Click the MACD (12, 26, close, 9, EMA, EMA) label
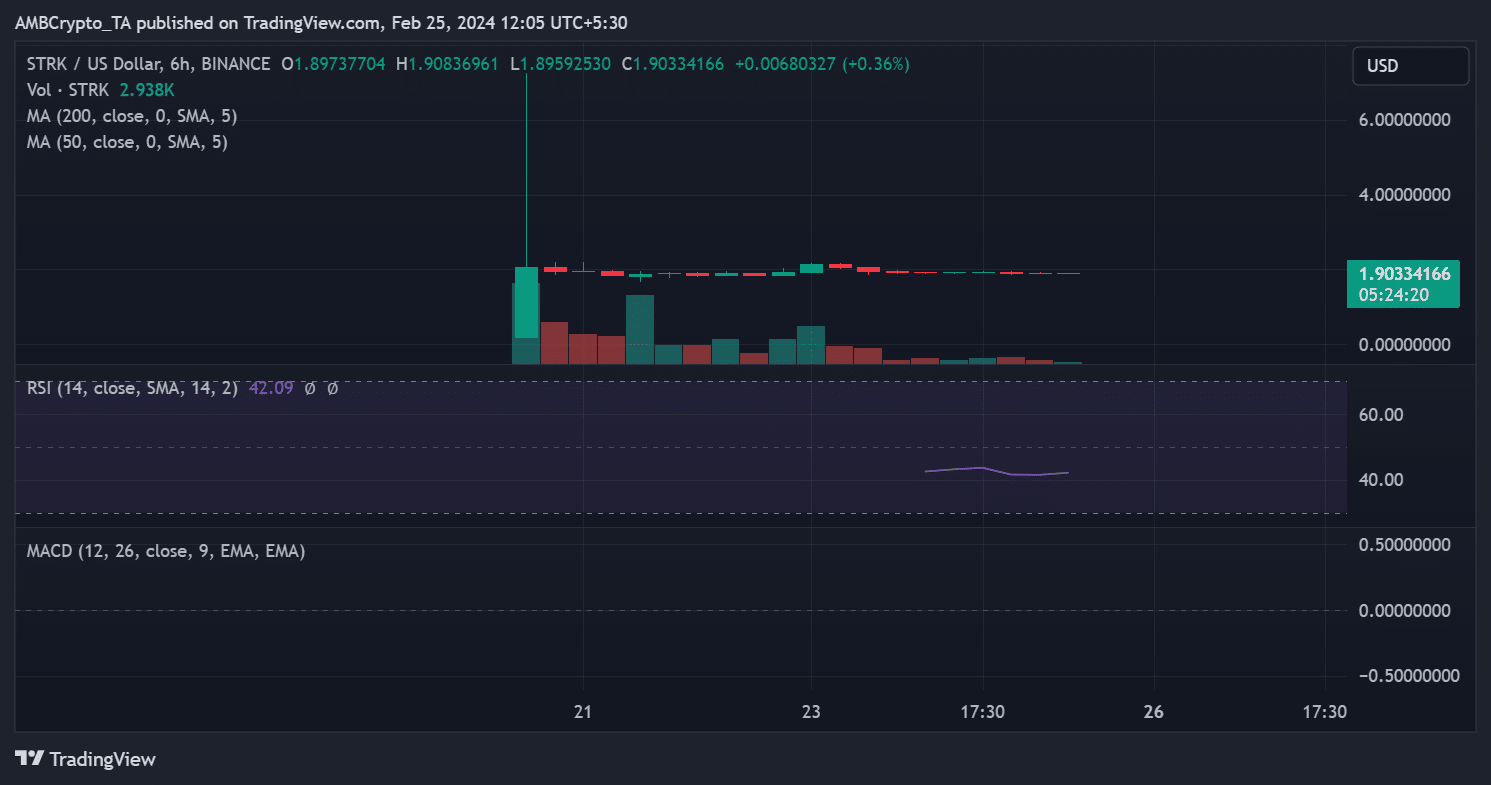The image size is (1491, 785). tap(166, 551)
